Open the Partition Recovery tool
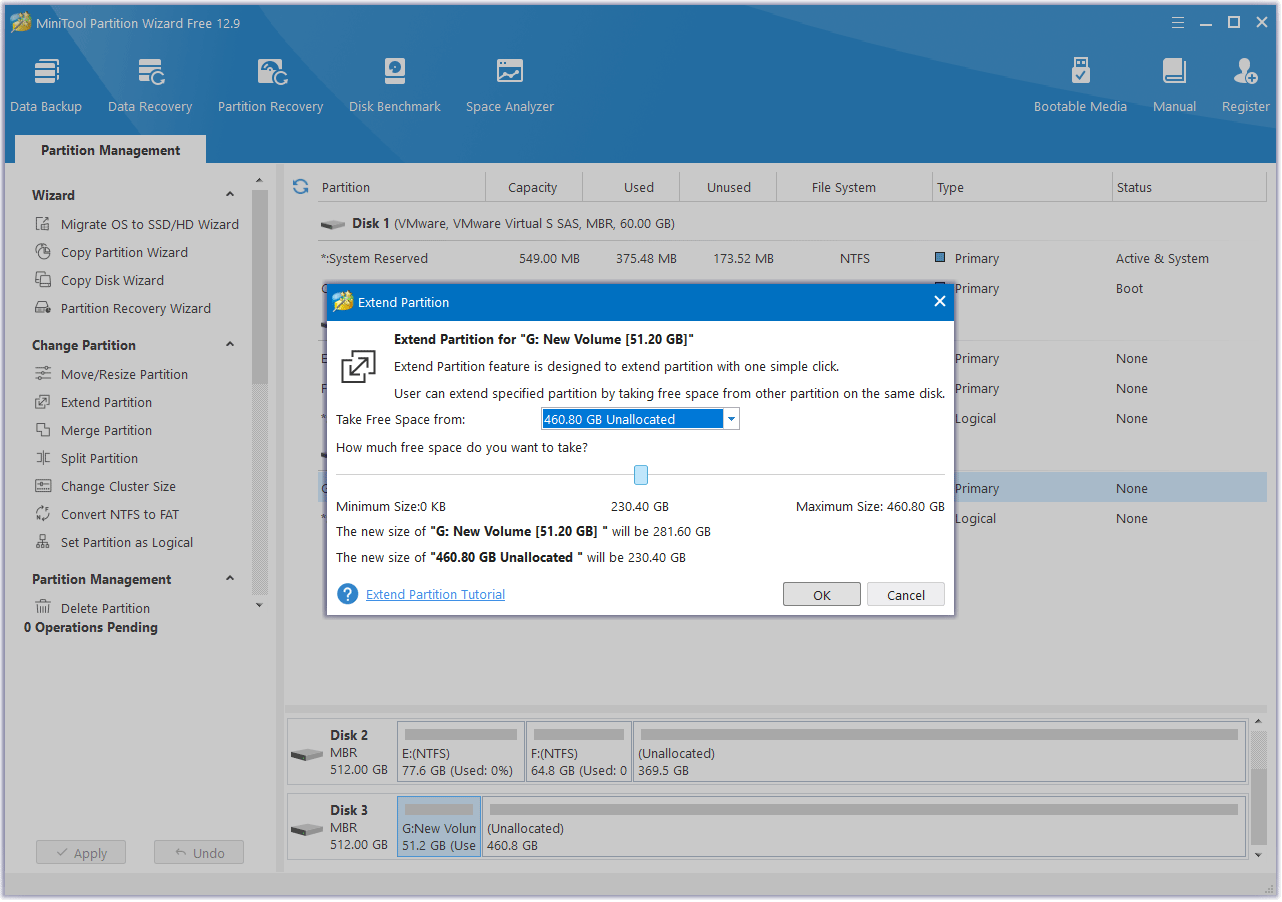This screenshot has width=1282, height=902. click(270, 85)
